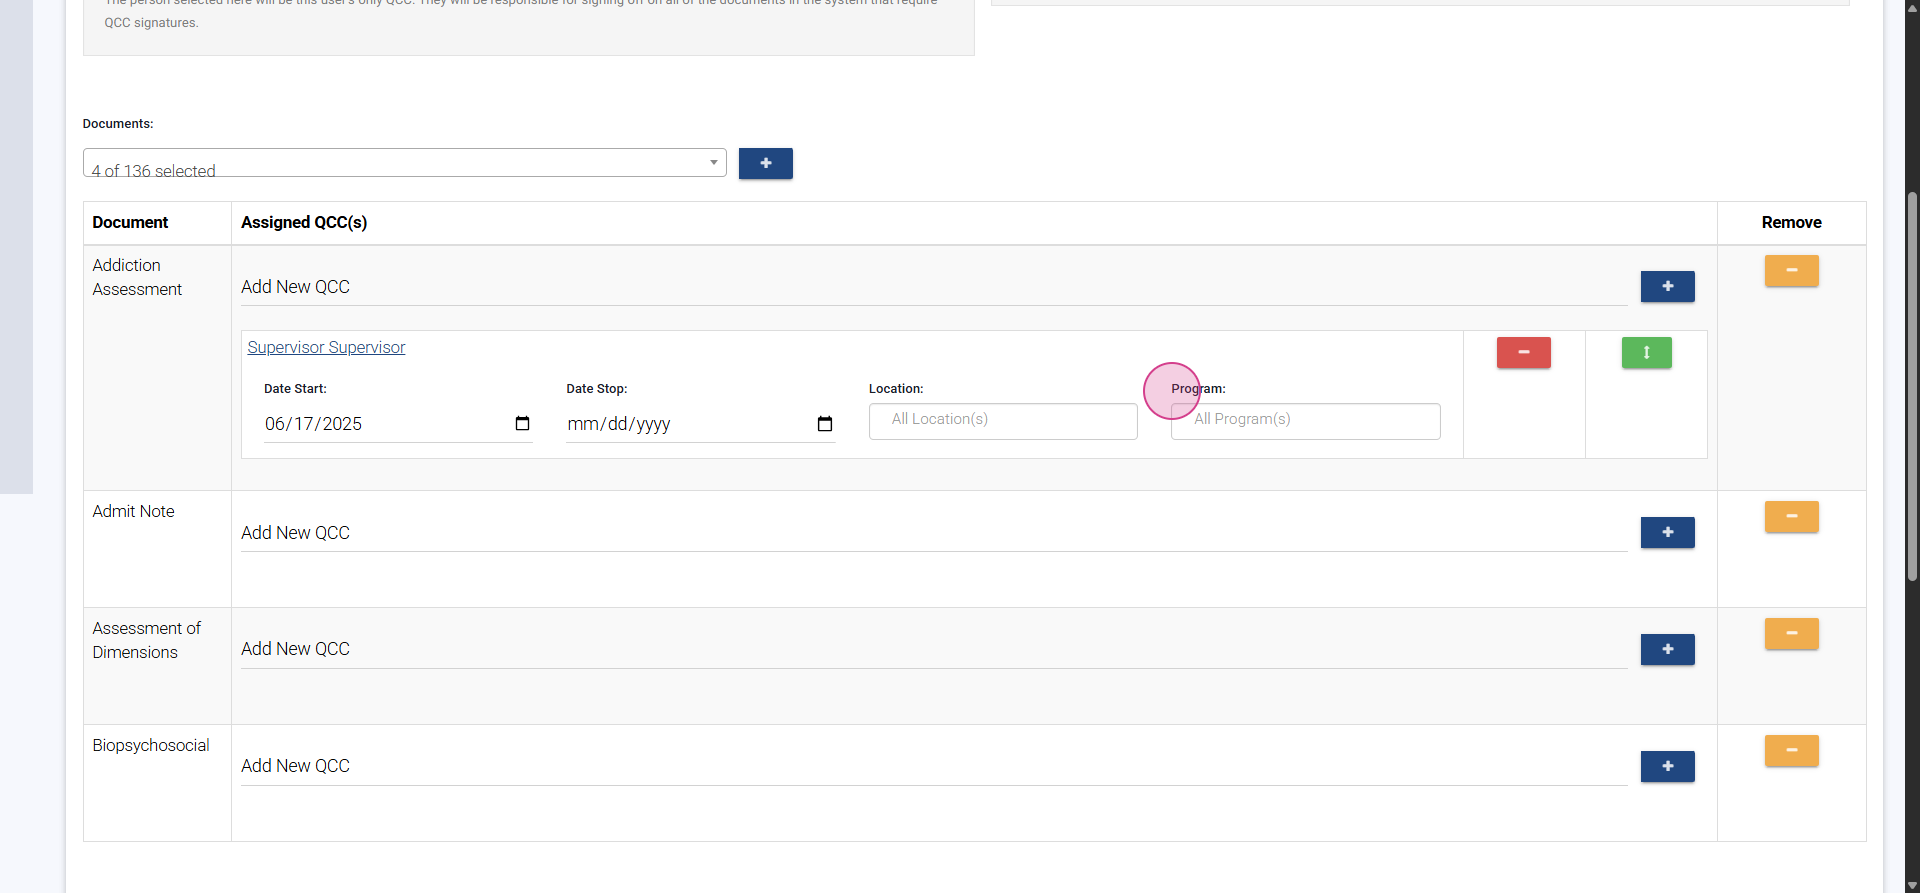Image resolution: width=1920 pixels, height=893 pixels.
Task: Open the Documents multi-select dropdown
Action: (404, 163)
